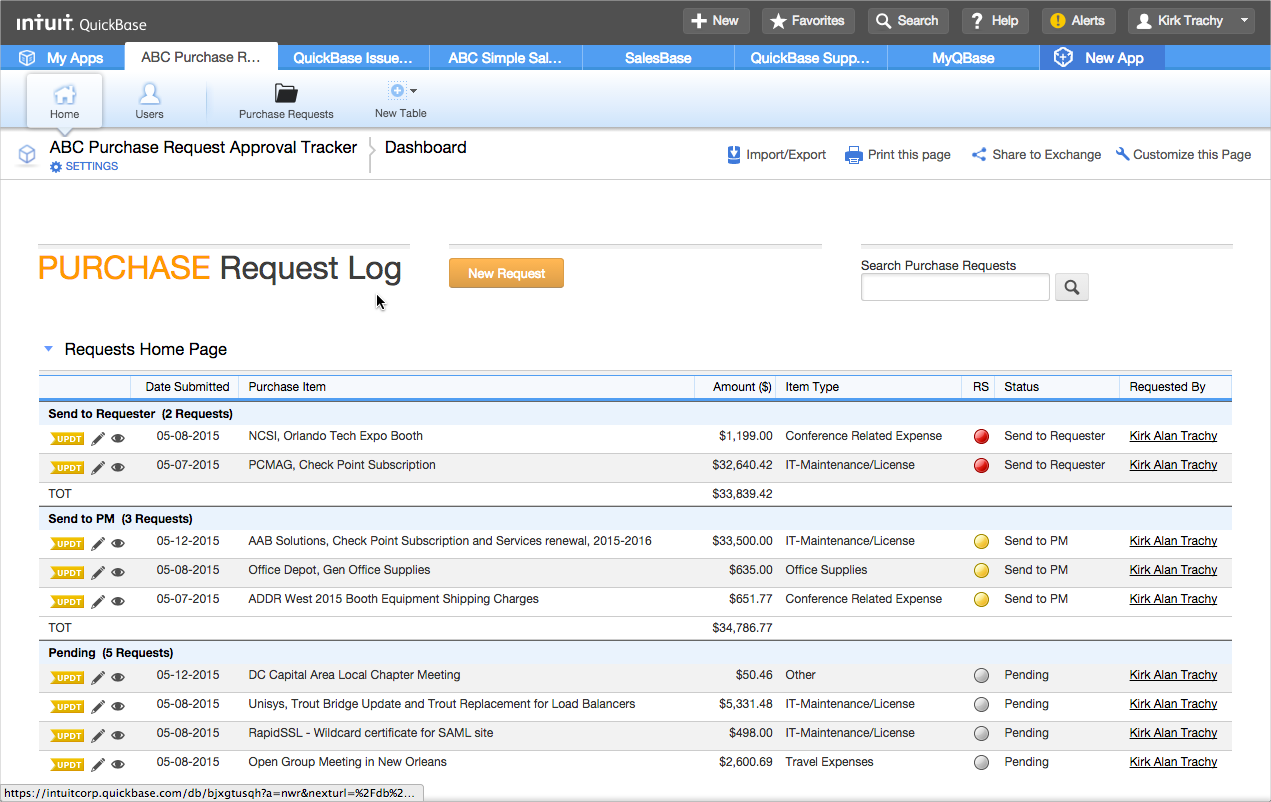Screen dimensions: 1271x802
Task: Click the Import/Export icon
Action: pyautogui.click(x=734, y=155)
